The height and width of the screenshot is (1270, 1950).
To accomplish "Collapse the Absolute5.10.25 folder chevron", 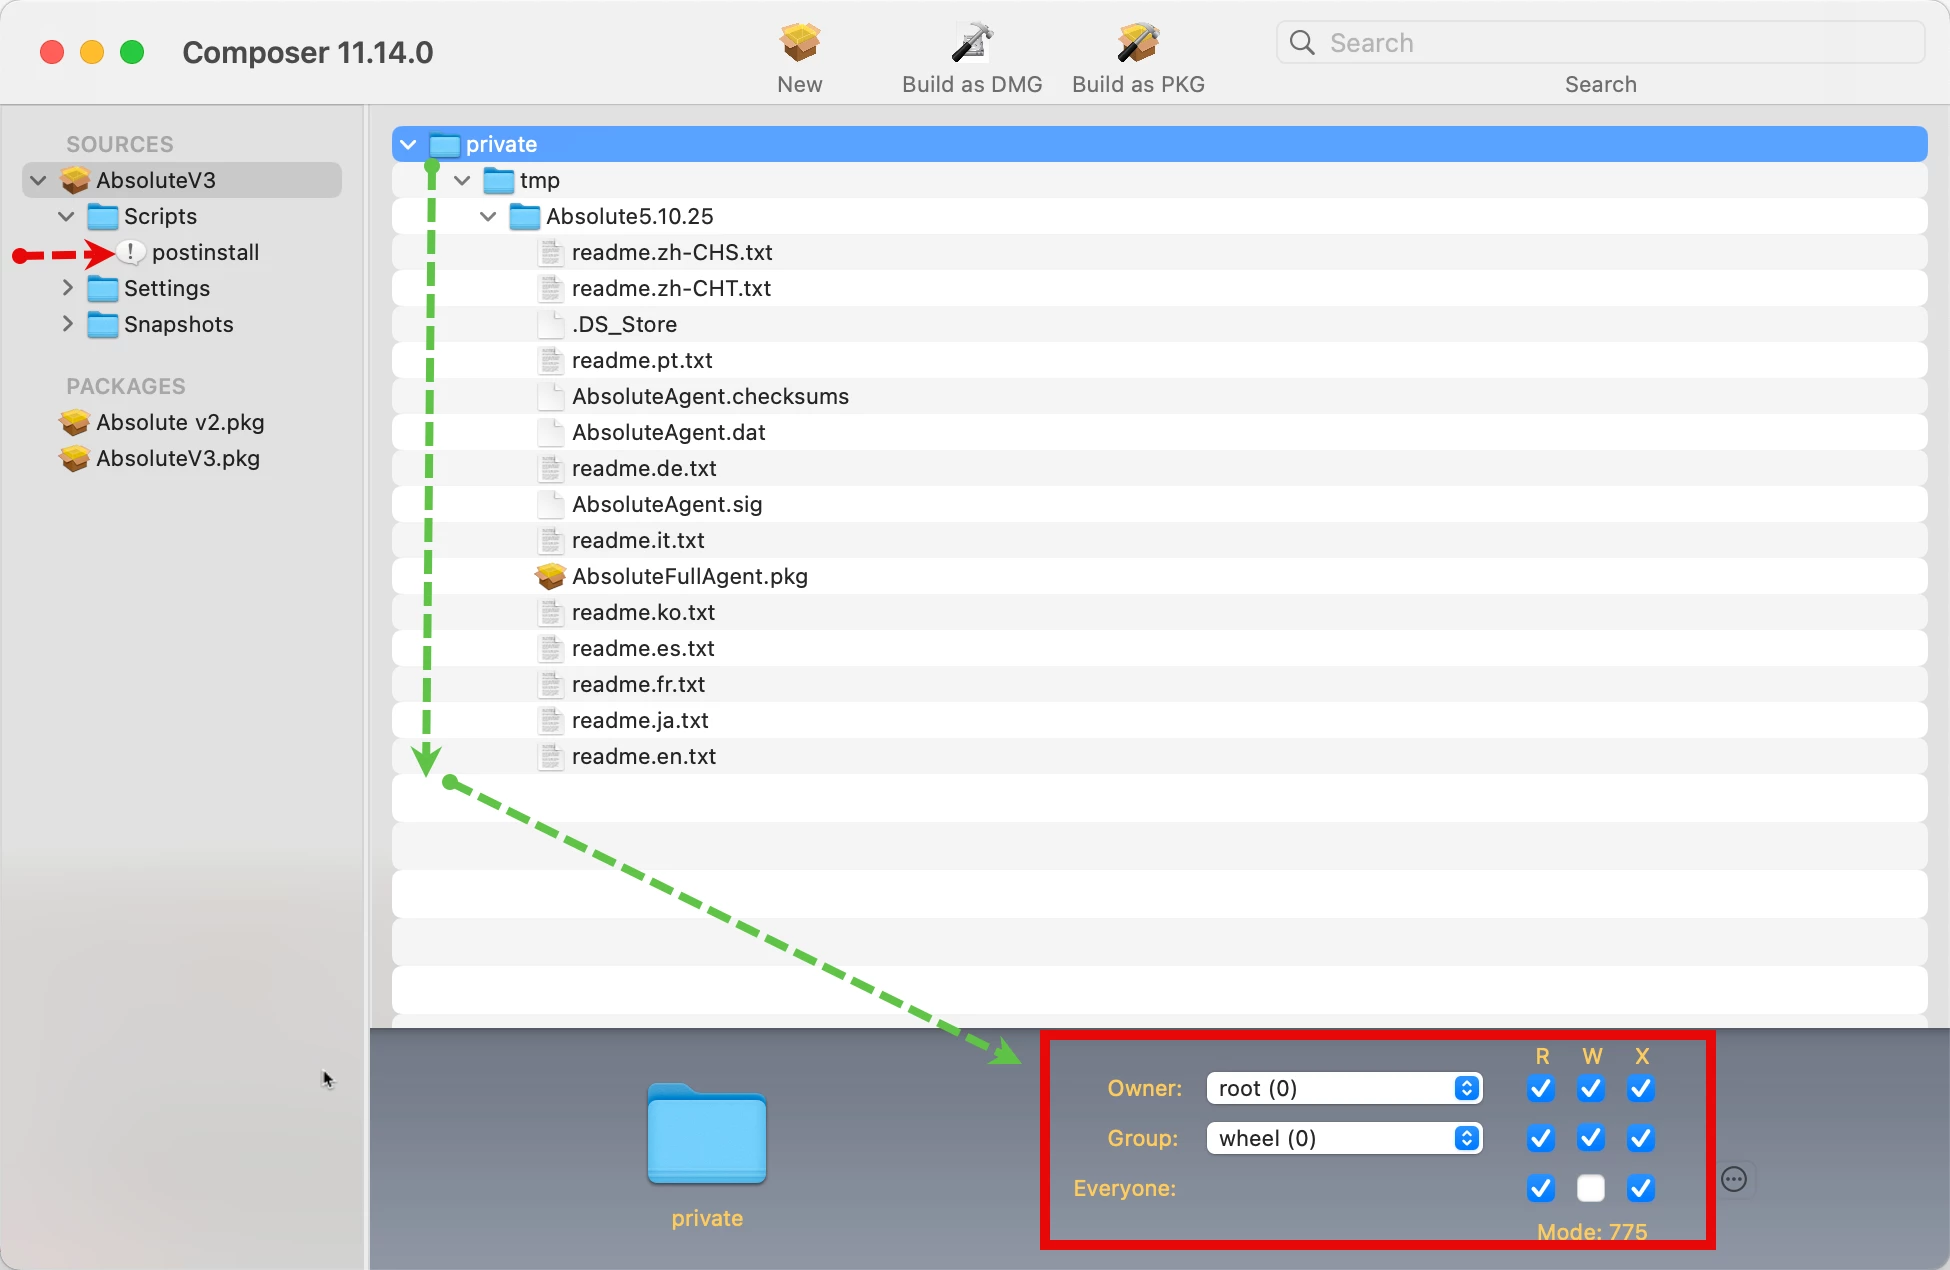I will click(x=488, y=217).
